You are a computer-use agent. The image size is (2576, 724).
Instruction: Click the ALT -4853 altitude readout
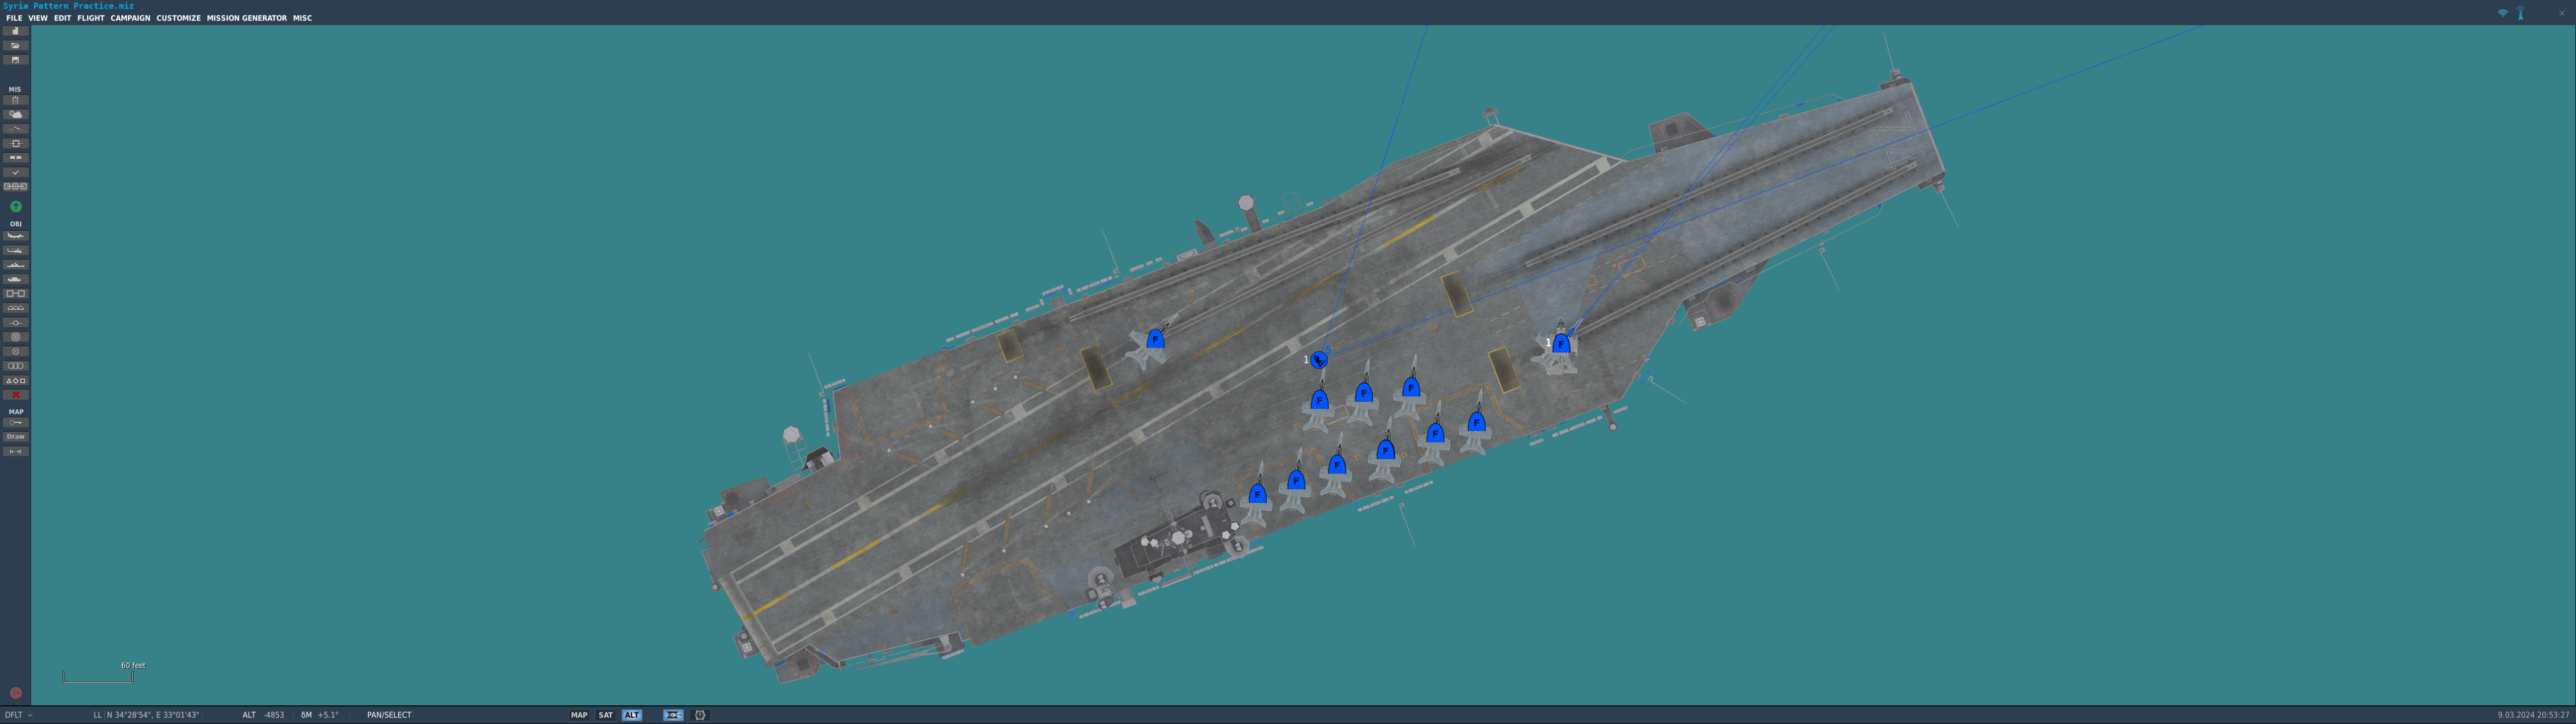click(x=263, y=715)
